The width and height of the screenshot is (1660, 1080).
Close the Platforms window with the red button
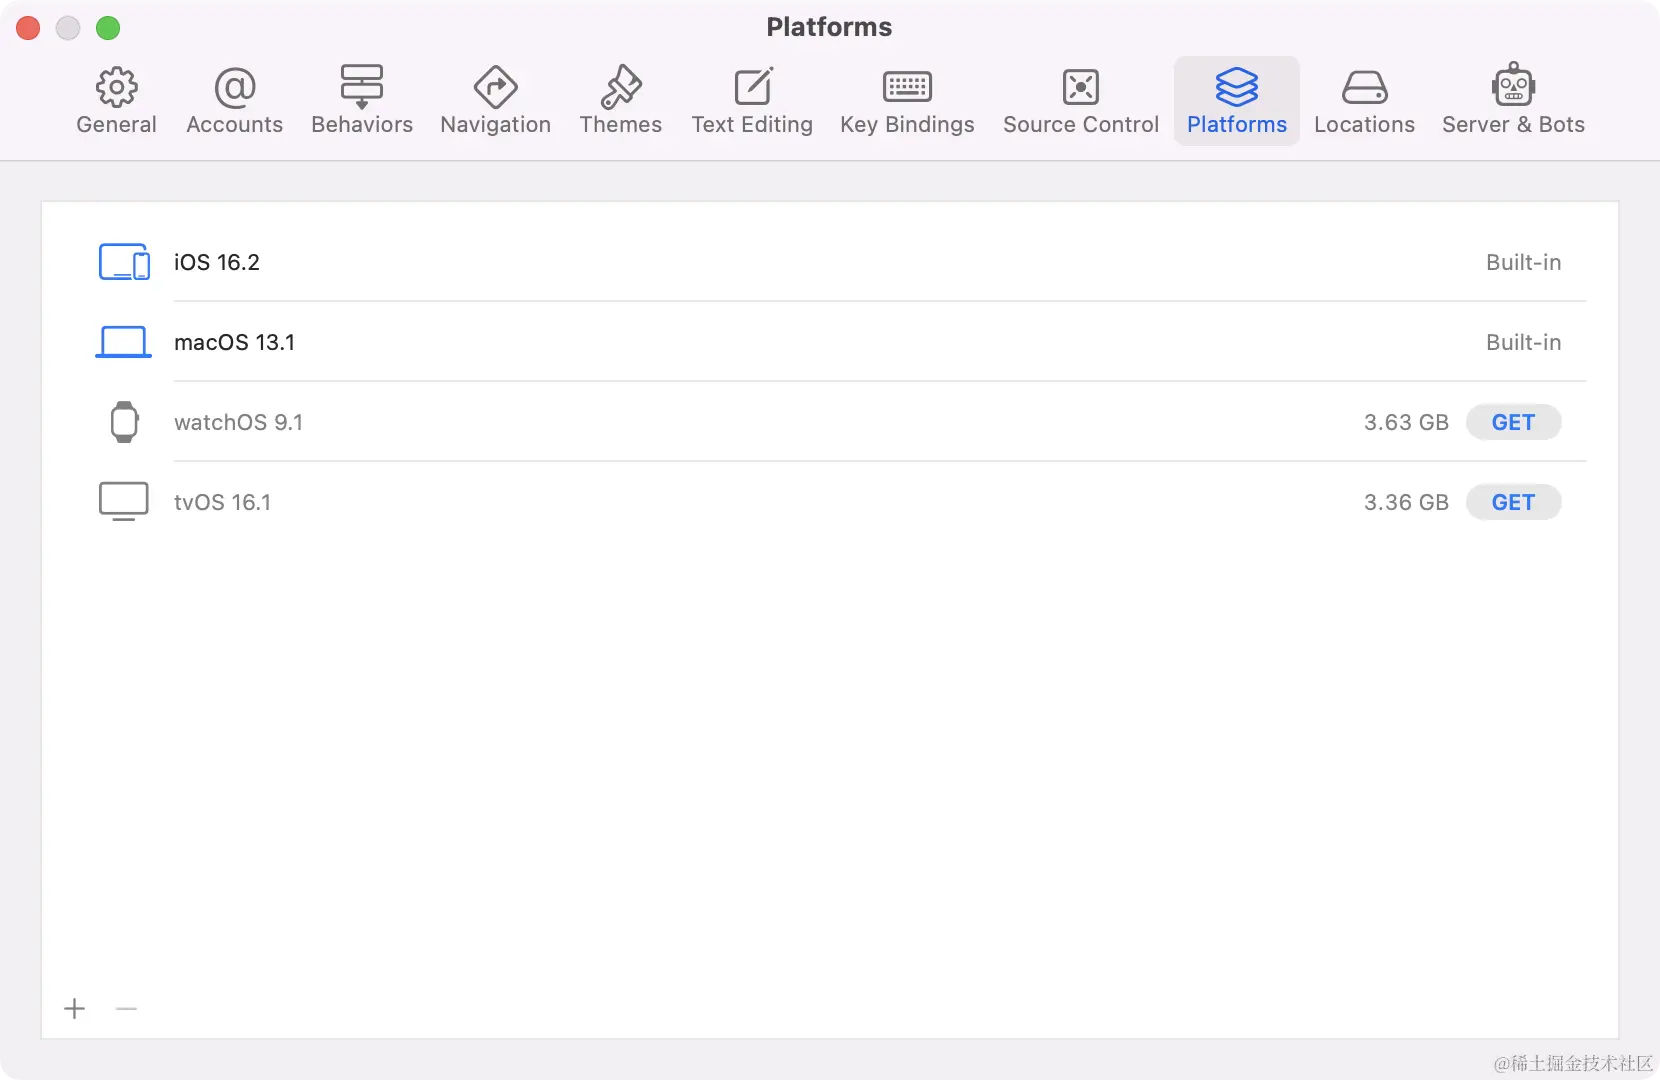pyautogui.click(x=28, y=28)
